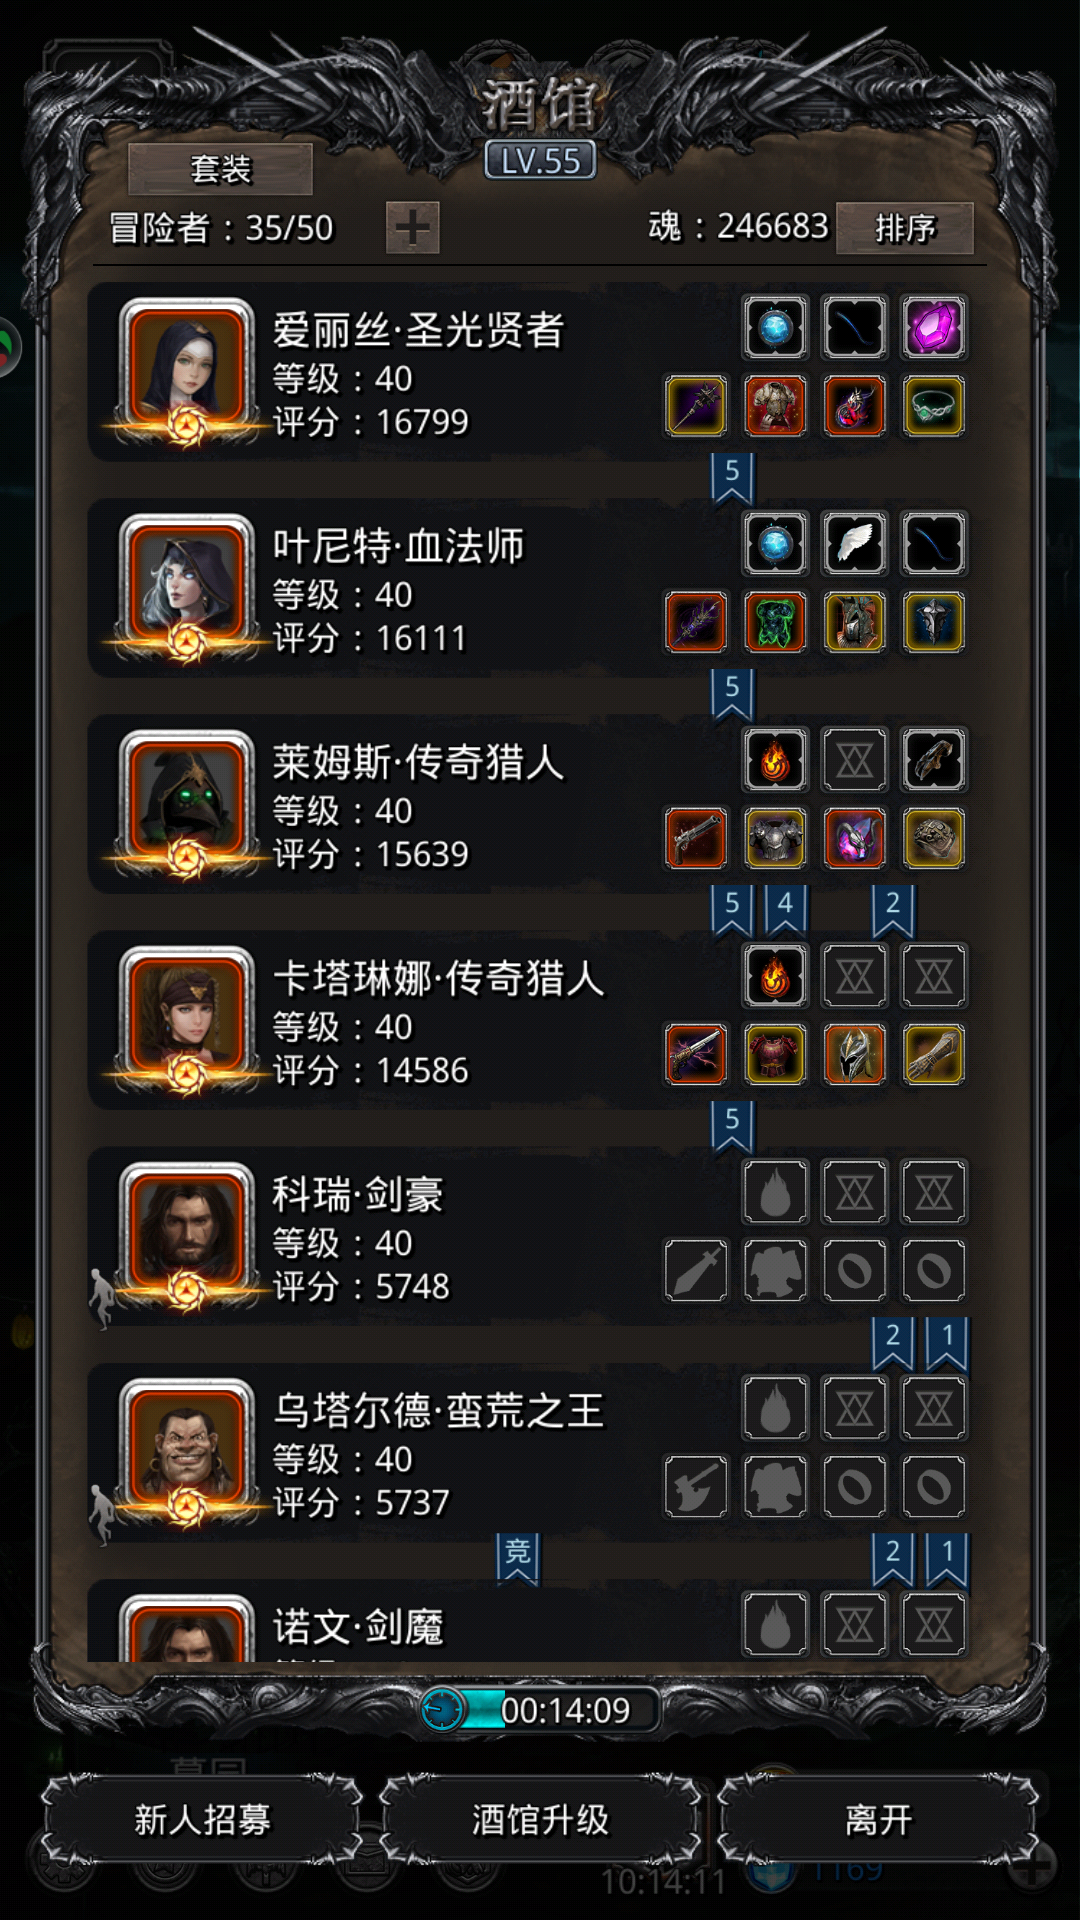Image resolution: width=1080 pixels, height=1920 pixels.
Task: Click the refresh timer bar showing 00:14:09
Action: click(x=540, y=1710)
